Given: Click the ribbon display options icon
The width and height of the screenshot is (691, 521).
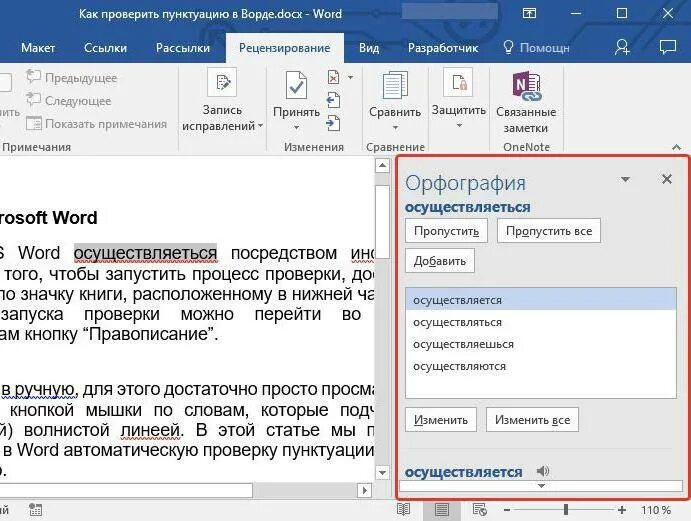Looking at the screenshot, I should (529, 14).
